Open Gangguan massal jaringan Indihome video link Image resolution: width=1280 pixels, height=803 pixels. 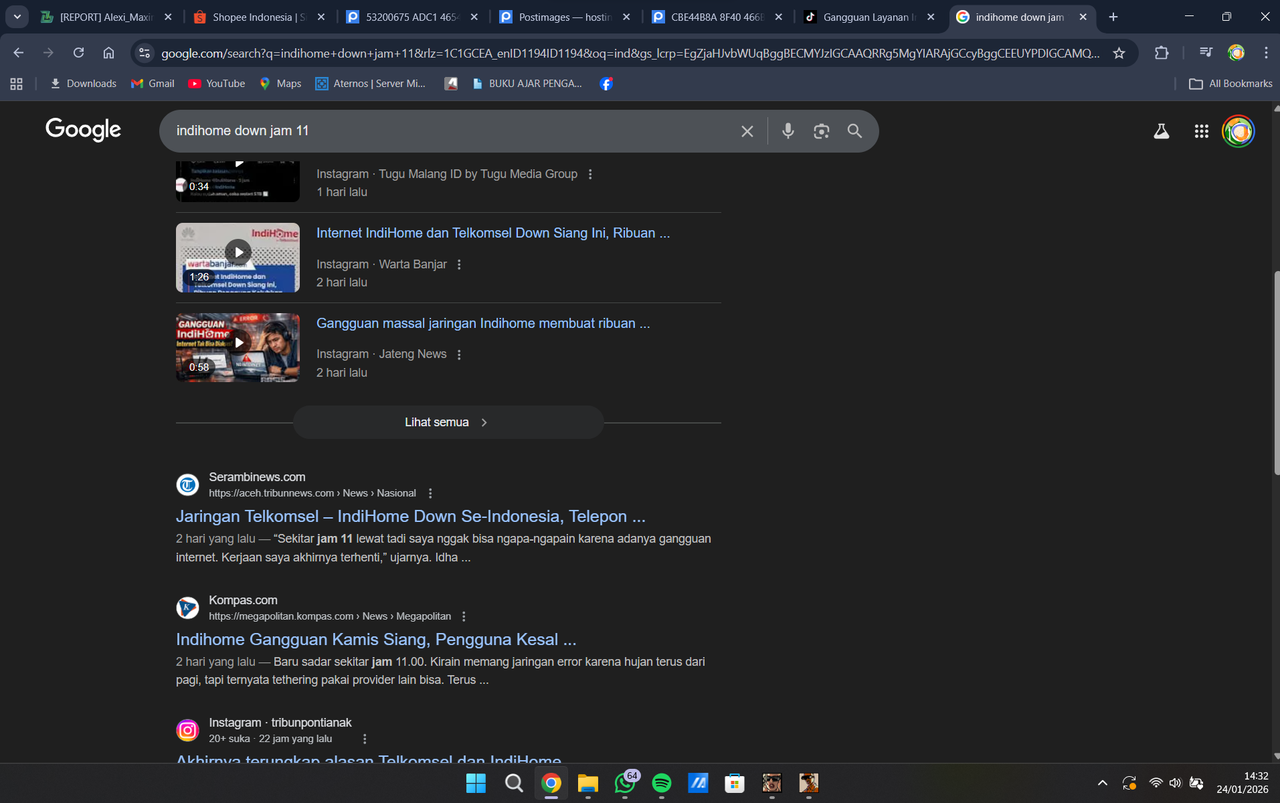pyautogui.click(x=483, y=324)
